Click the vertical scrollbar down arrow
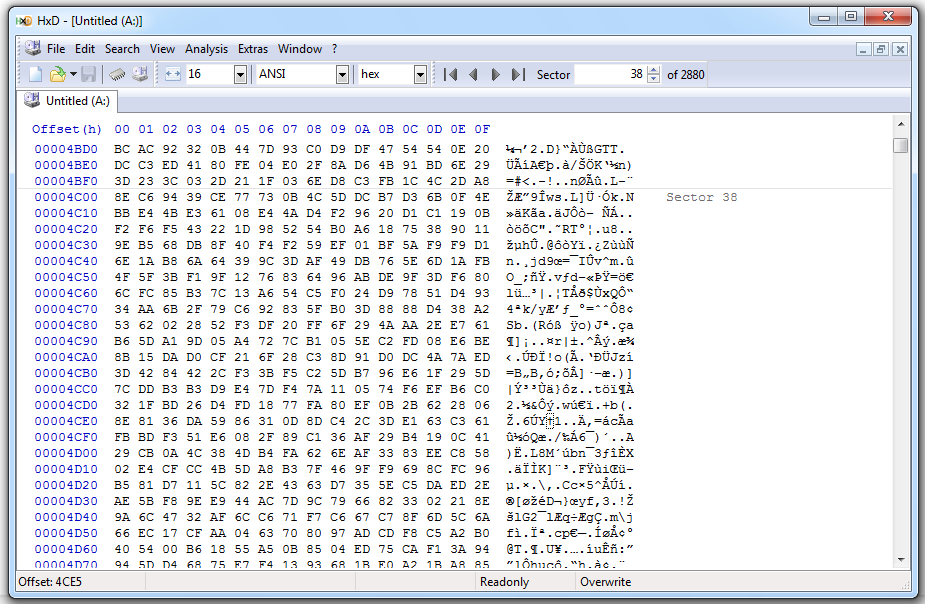Image resolution: width=925 pixels, height=604 pixels. point(901,560)
